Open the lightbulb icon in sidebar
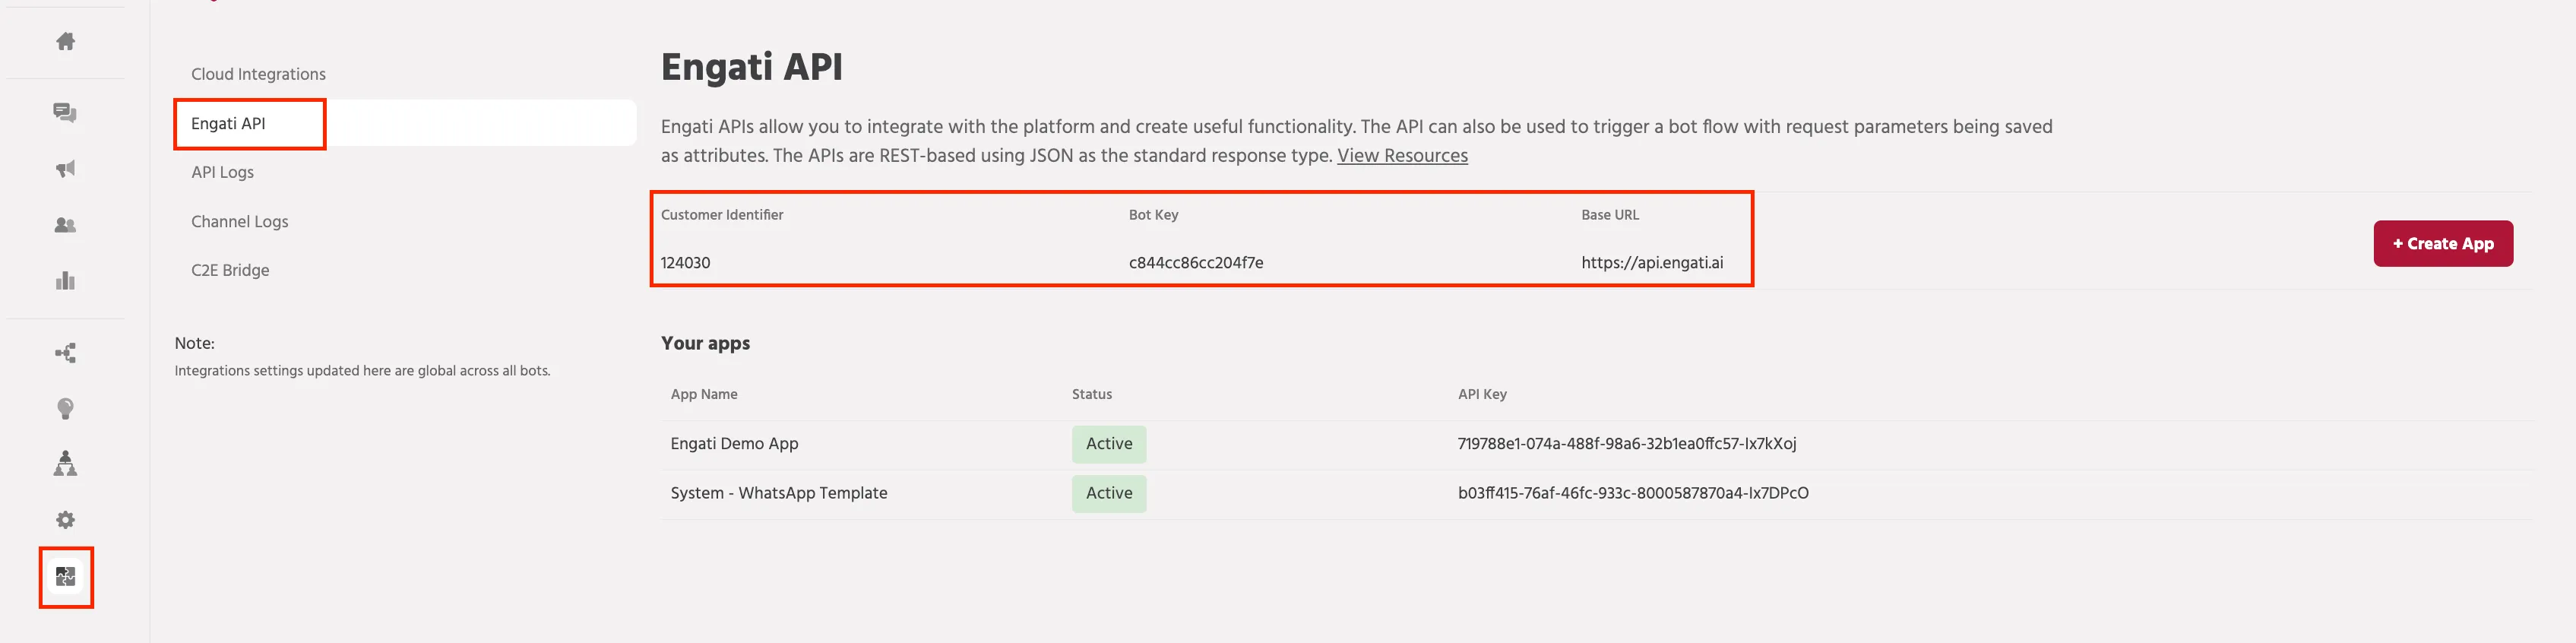The width and height of the screenshot is (2576, 643). pos(65,408)
